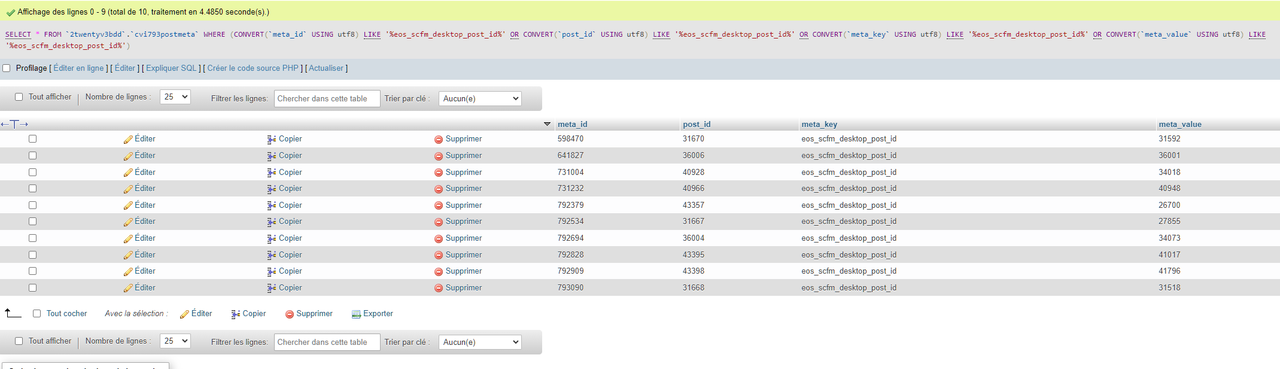Image resolution: width=1280 pixels, height=369 pixels.
Task: Focus top 'Filtrer les lignes' search field
Action: pos(327,98)
